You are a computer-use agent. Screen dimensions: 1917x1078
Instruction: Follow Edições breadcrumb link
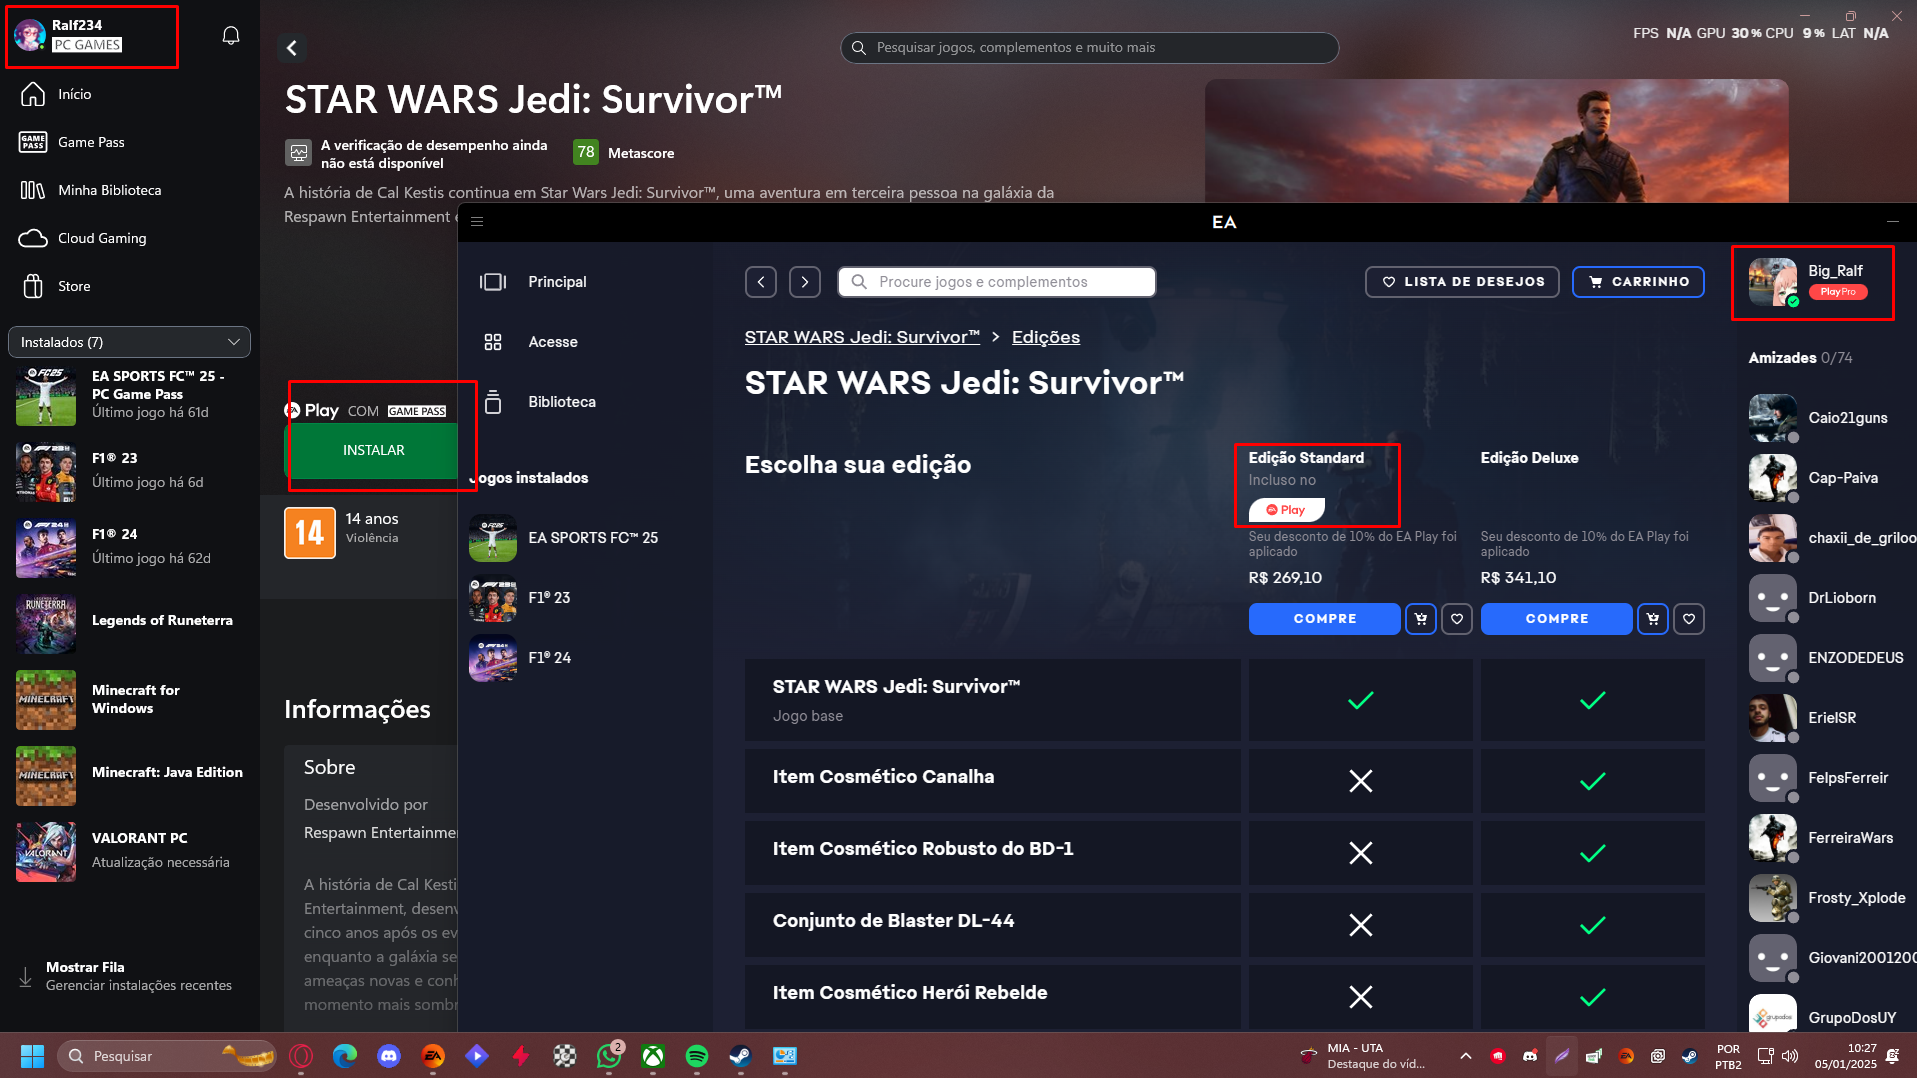point(1045,337)
